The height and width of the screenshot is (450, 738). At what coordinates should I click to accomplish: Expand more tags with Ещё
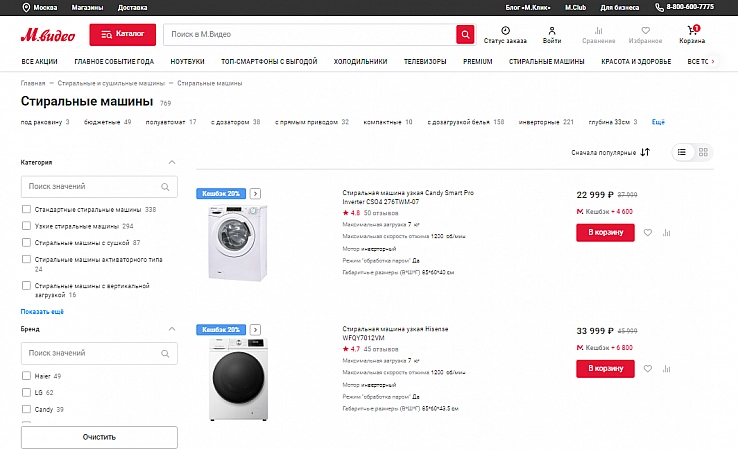tap(658, 122)
